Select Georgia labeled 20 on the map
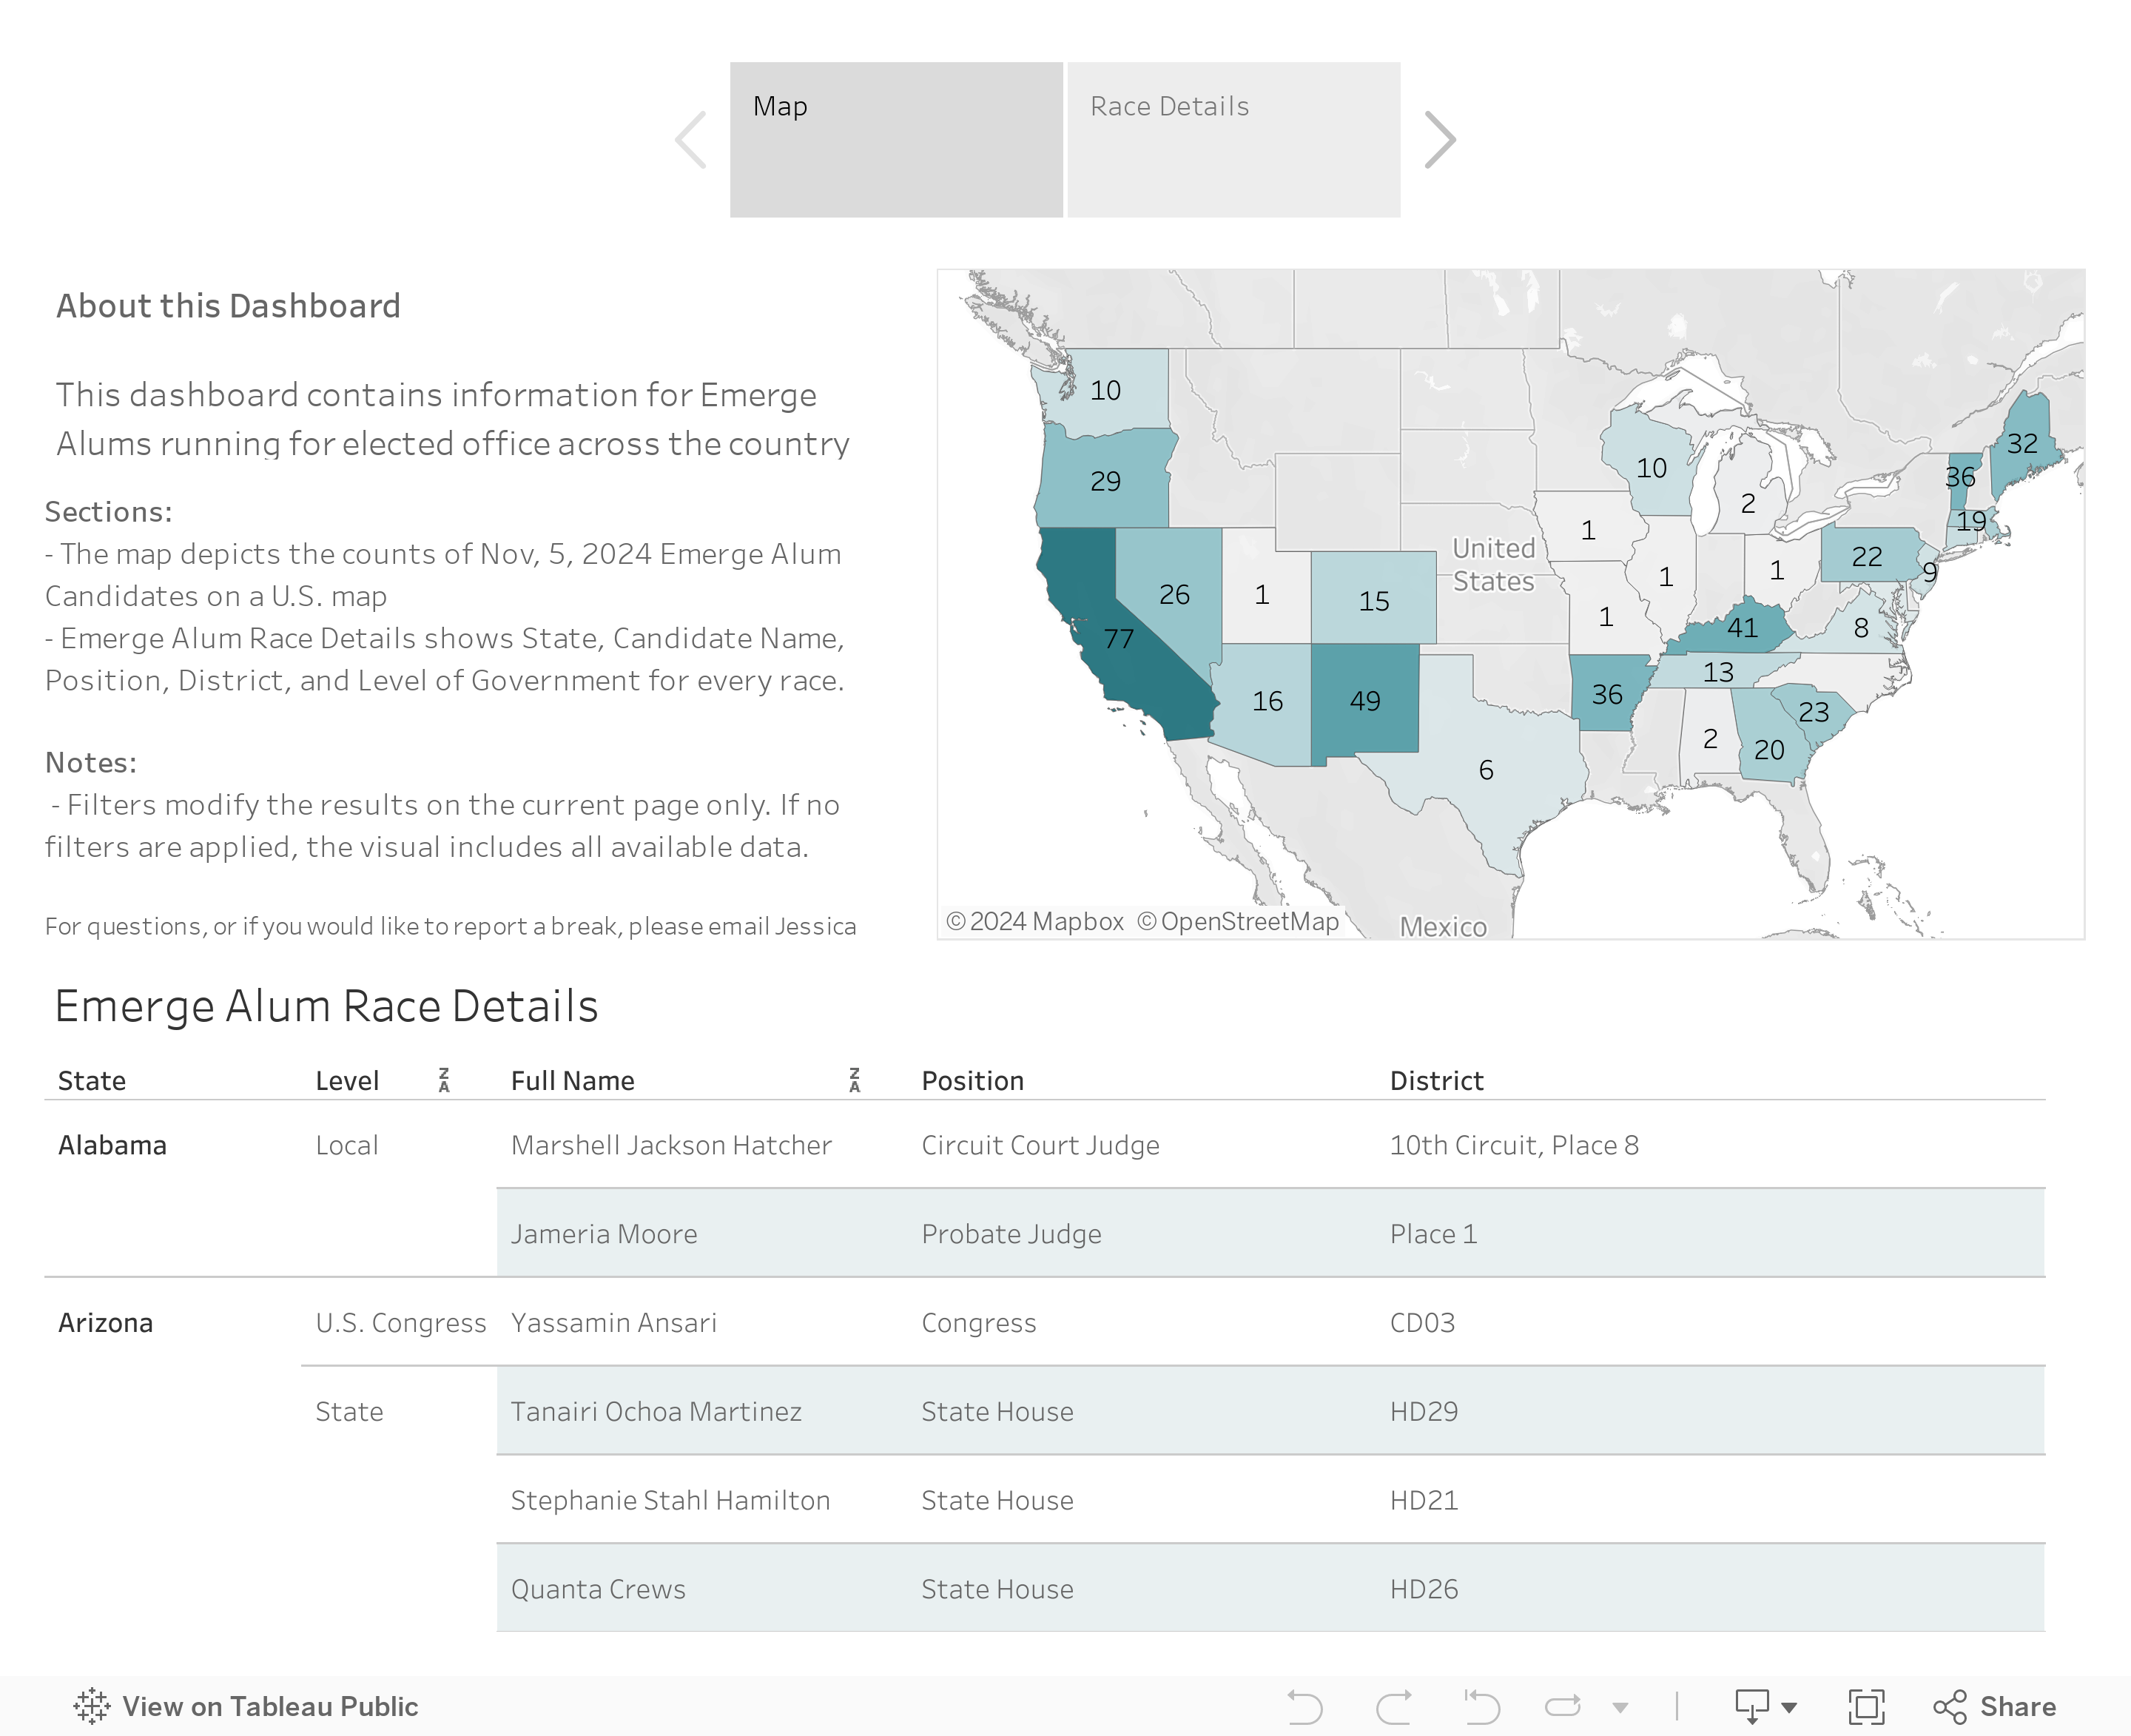The height and width of the screenshot is (1736, 2131). (x=1768, y=749)
